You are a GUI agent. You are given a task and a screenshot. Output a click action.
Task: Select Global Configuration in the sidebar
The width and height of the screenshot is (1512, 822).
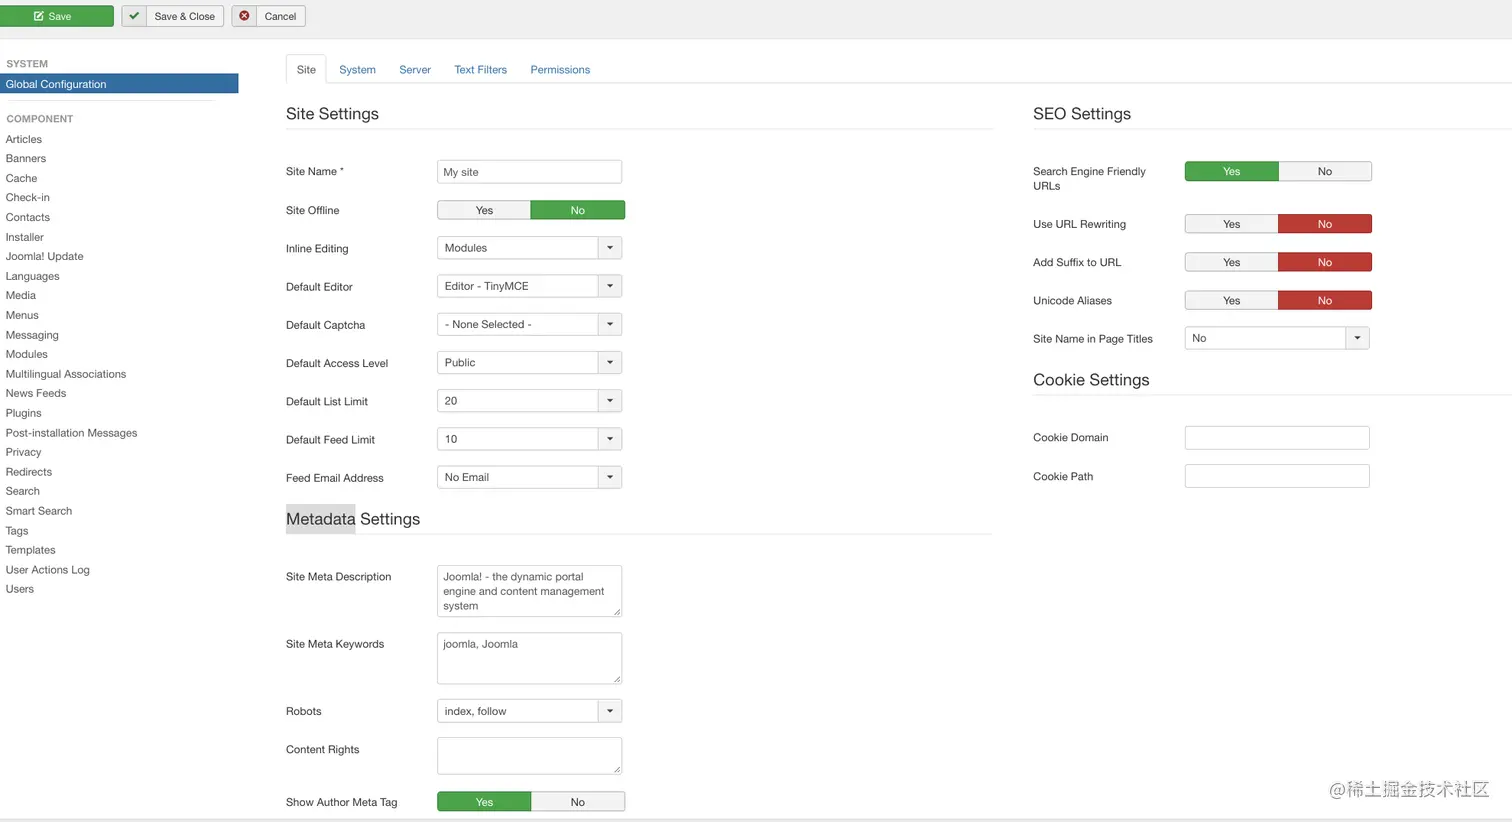[119, 84]
